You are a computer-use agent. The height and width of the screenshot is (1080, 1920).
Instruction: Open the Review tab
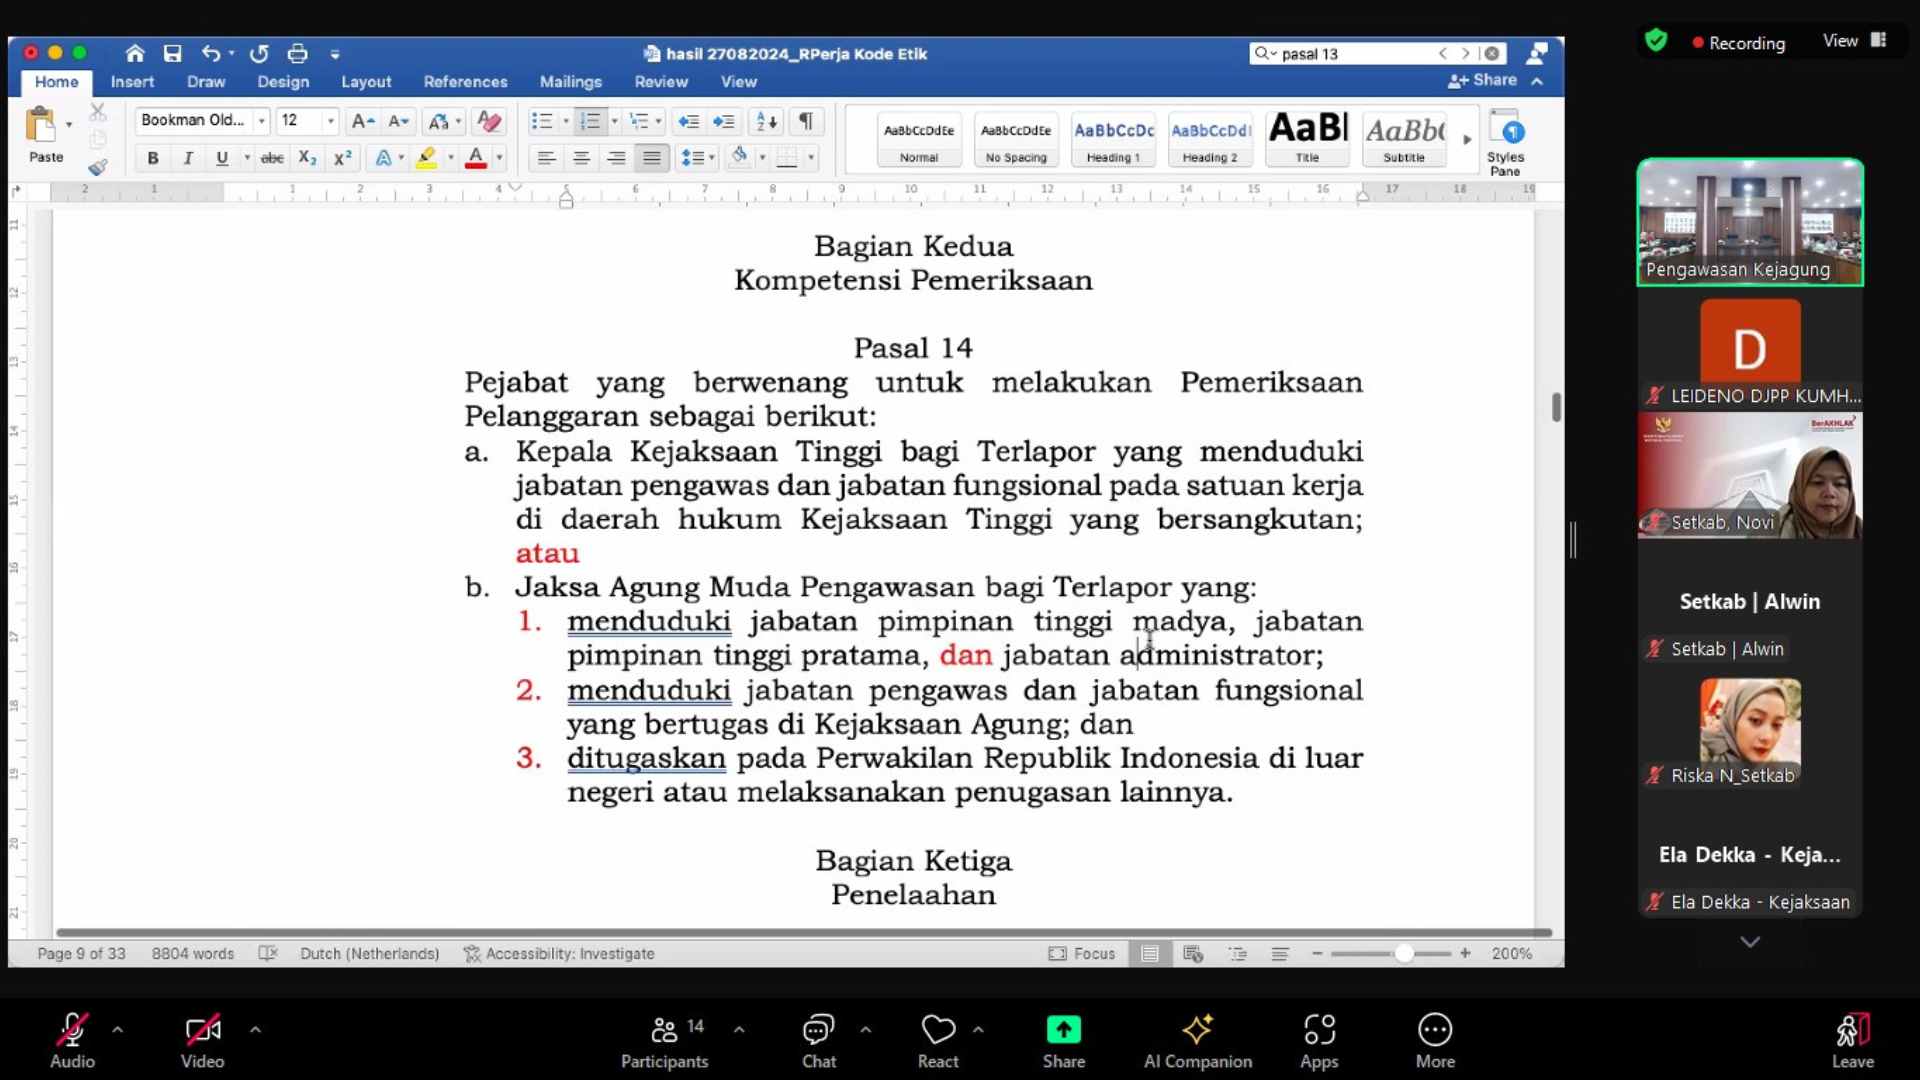pyautogui.click(x=661, y=82)
